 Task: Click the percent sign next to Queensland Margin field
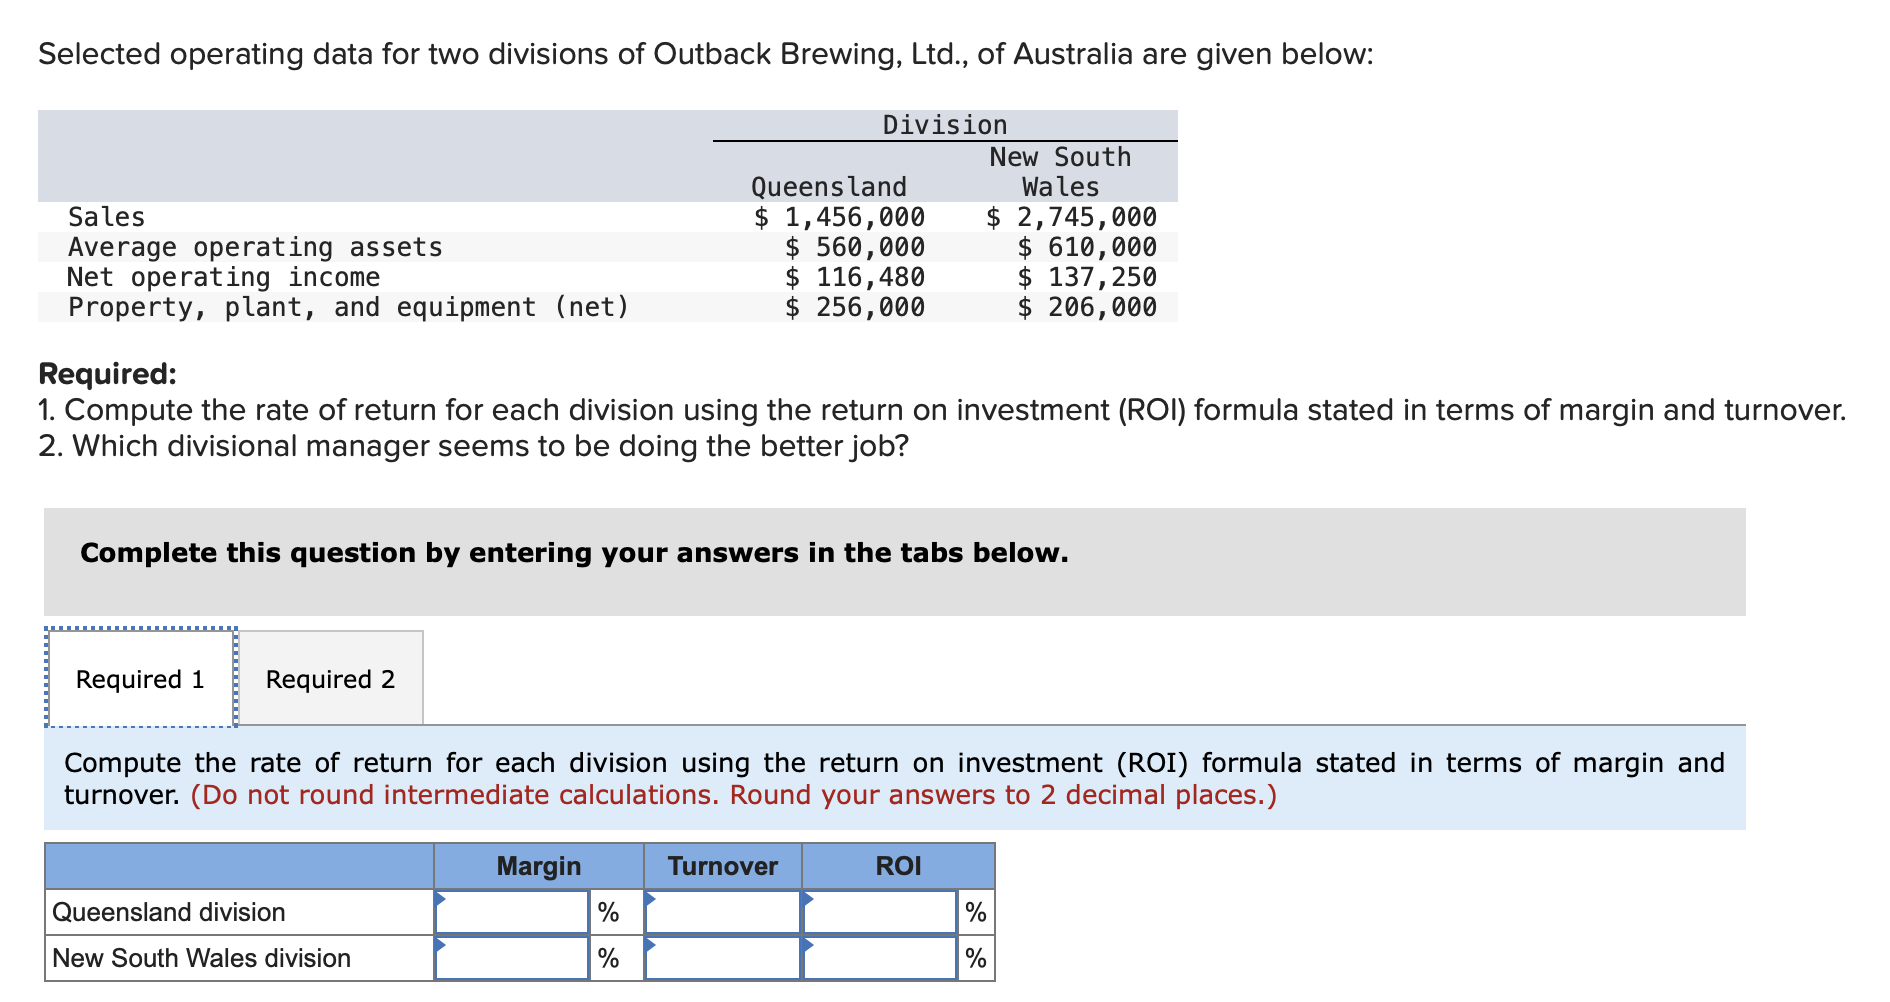(x=608, y=912)
